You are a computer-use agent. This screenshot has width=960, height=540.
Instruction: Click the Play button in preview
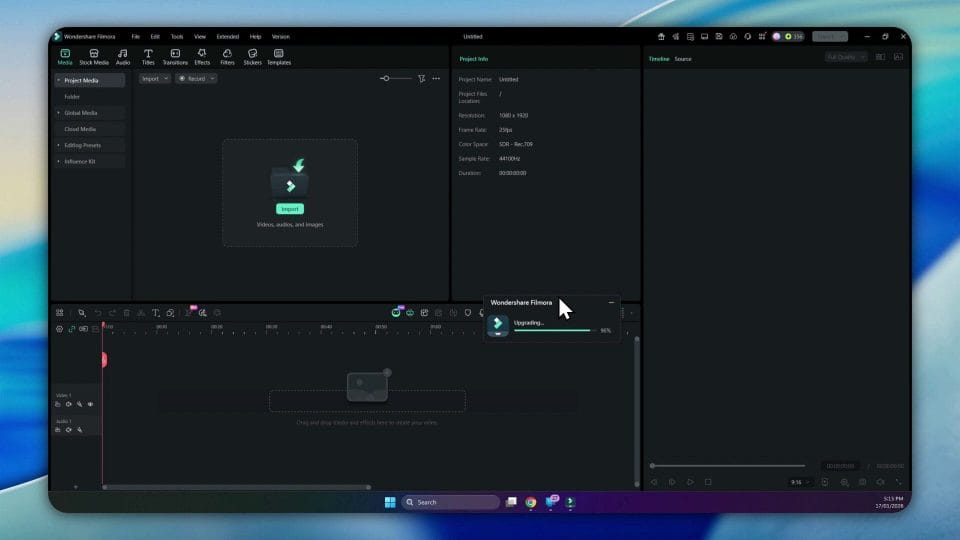pos(690,482)
